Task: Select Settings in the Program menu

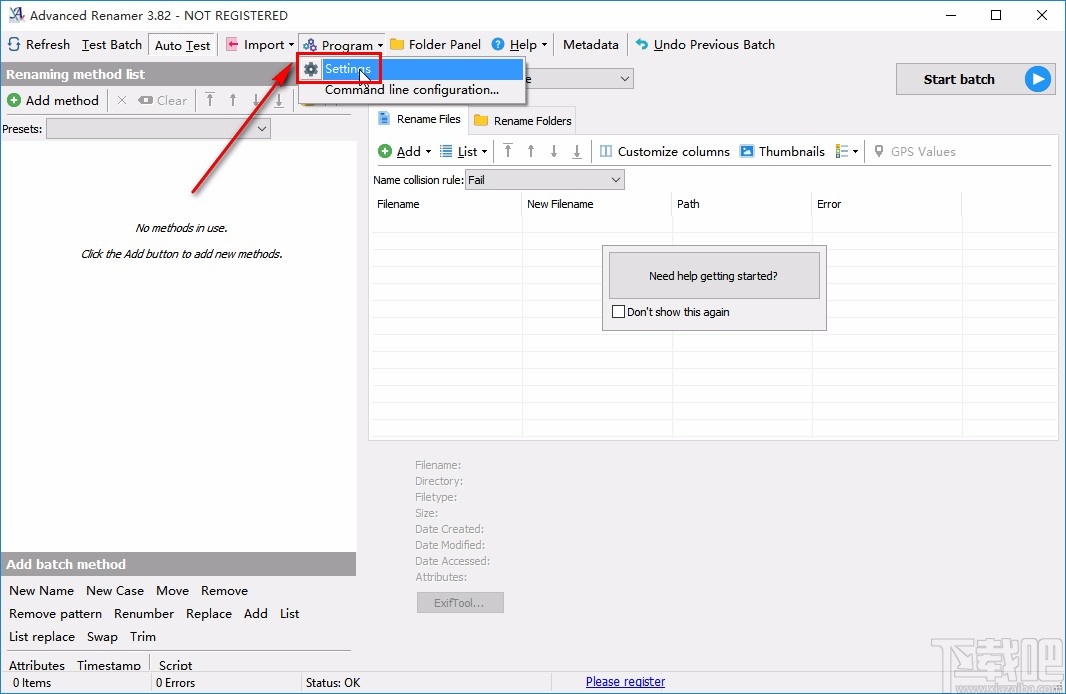Action: click(x=411, y=69)
